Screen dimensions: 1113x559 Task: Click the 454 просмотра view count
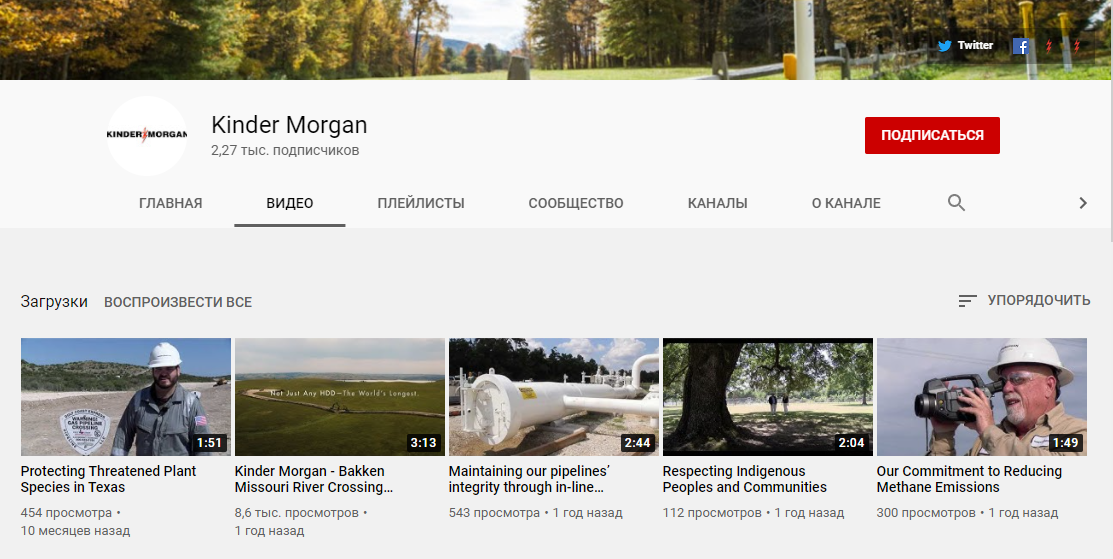66,512
